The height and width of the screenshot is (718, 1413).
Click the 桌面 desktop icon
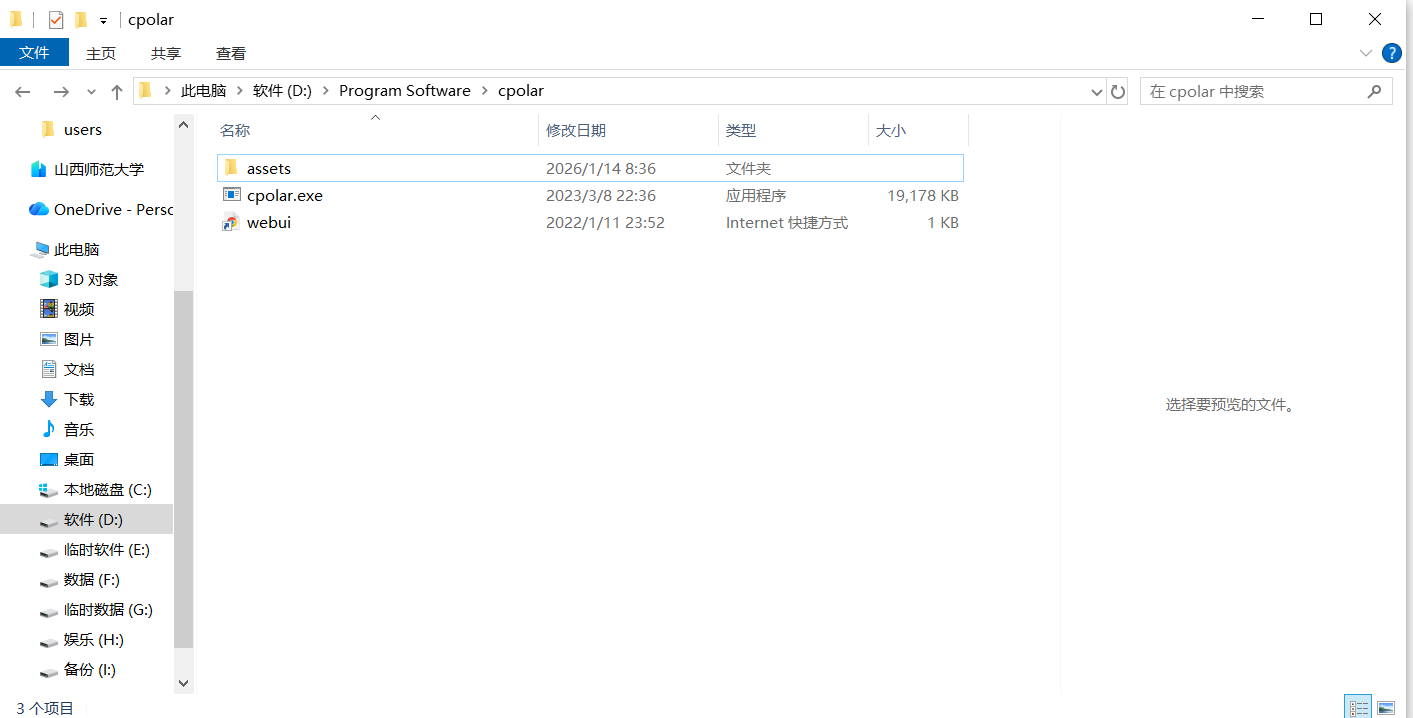pyautogui.click(x=49, y=459)
